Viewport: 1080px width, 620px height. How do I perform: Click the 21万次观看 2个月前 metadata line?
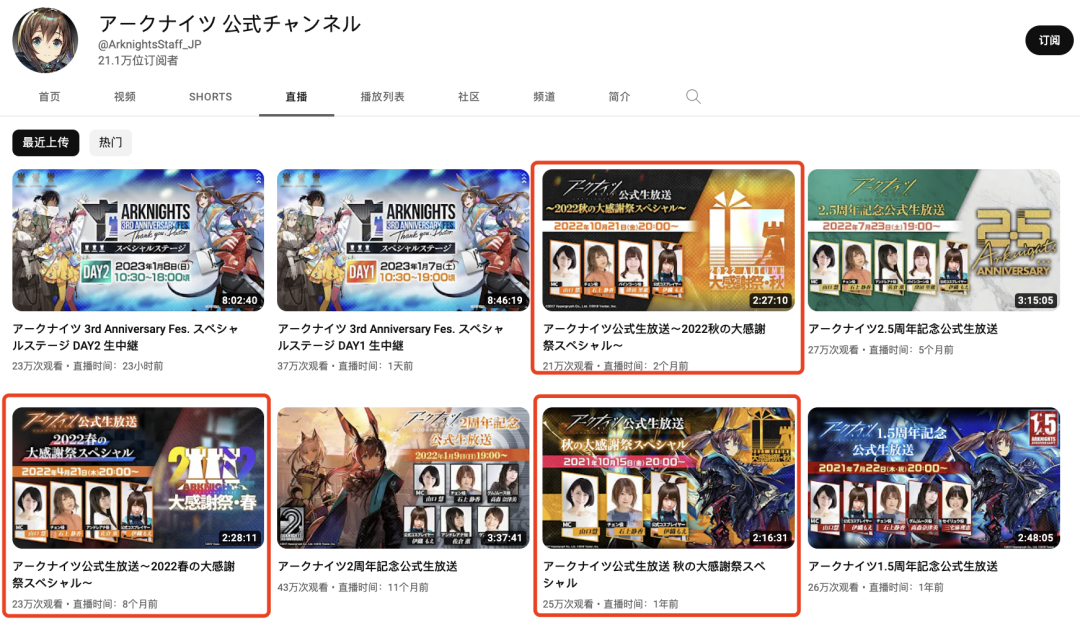click(616, 366)
